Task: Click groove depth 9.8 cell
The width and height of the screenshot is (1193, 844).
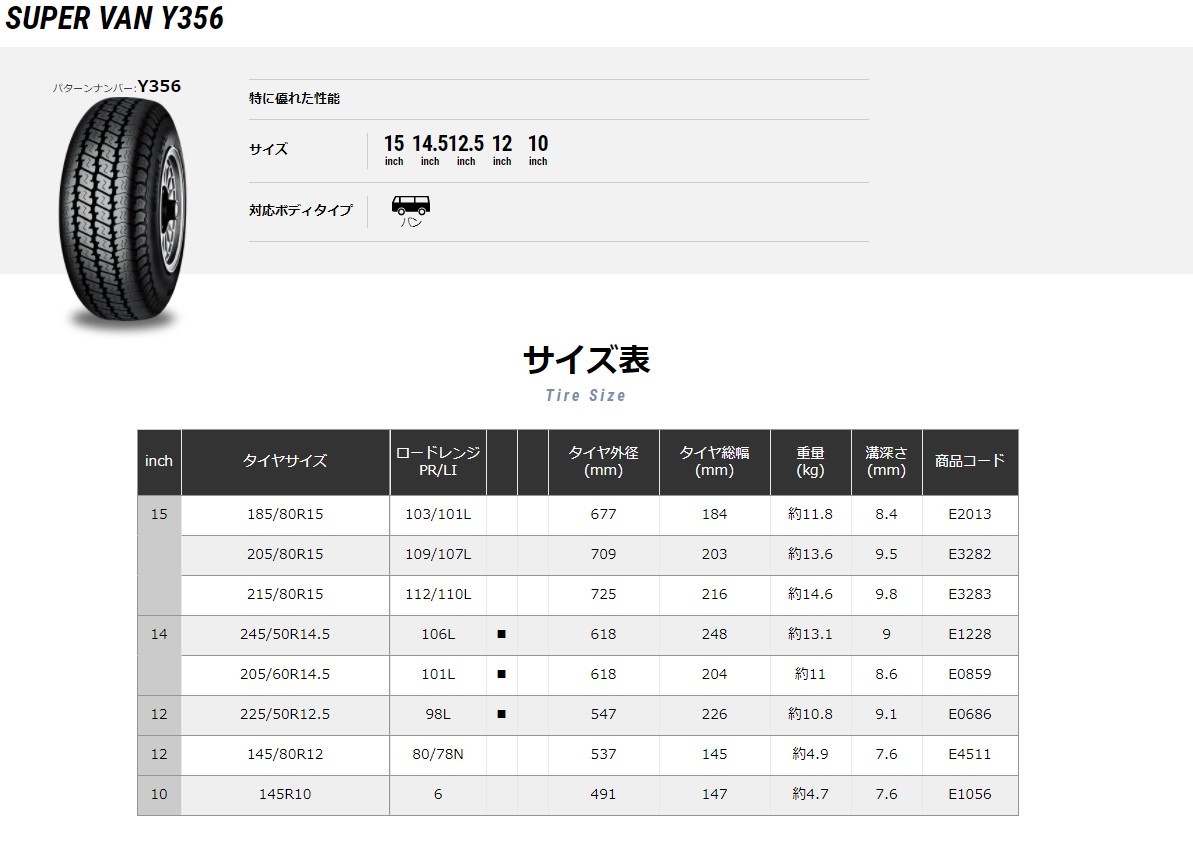Action: 886,594
